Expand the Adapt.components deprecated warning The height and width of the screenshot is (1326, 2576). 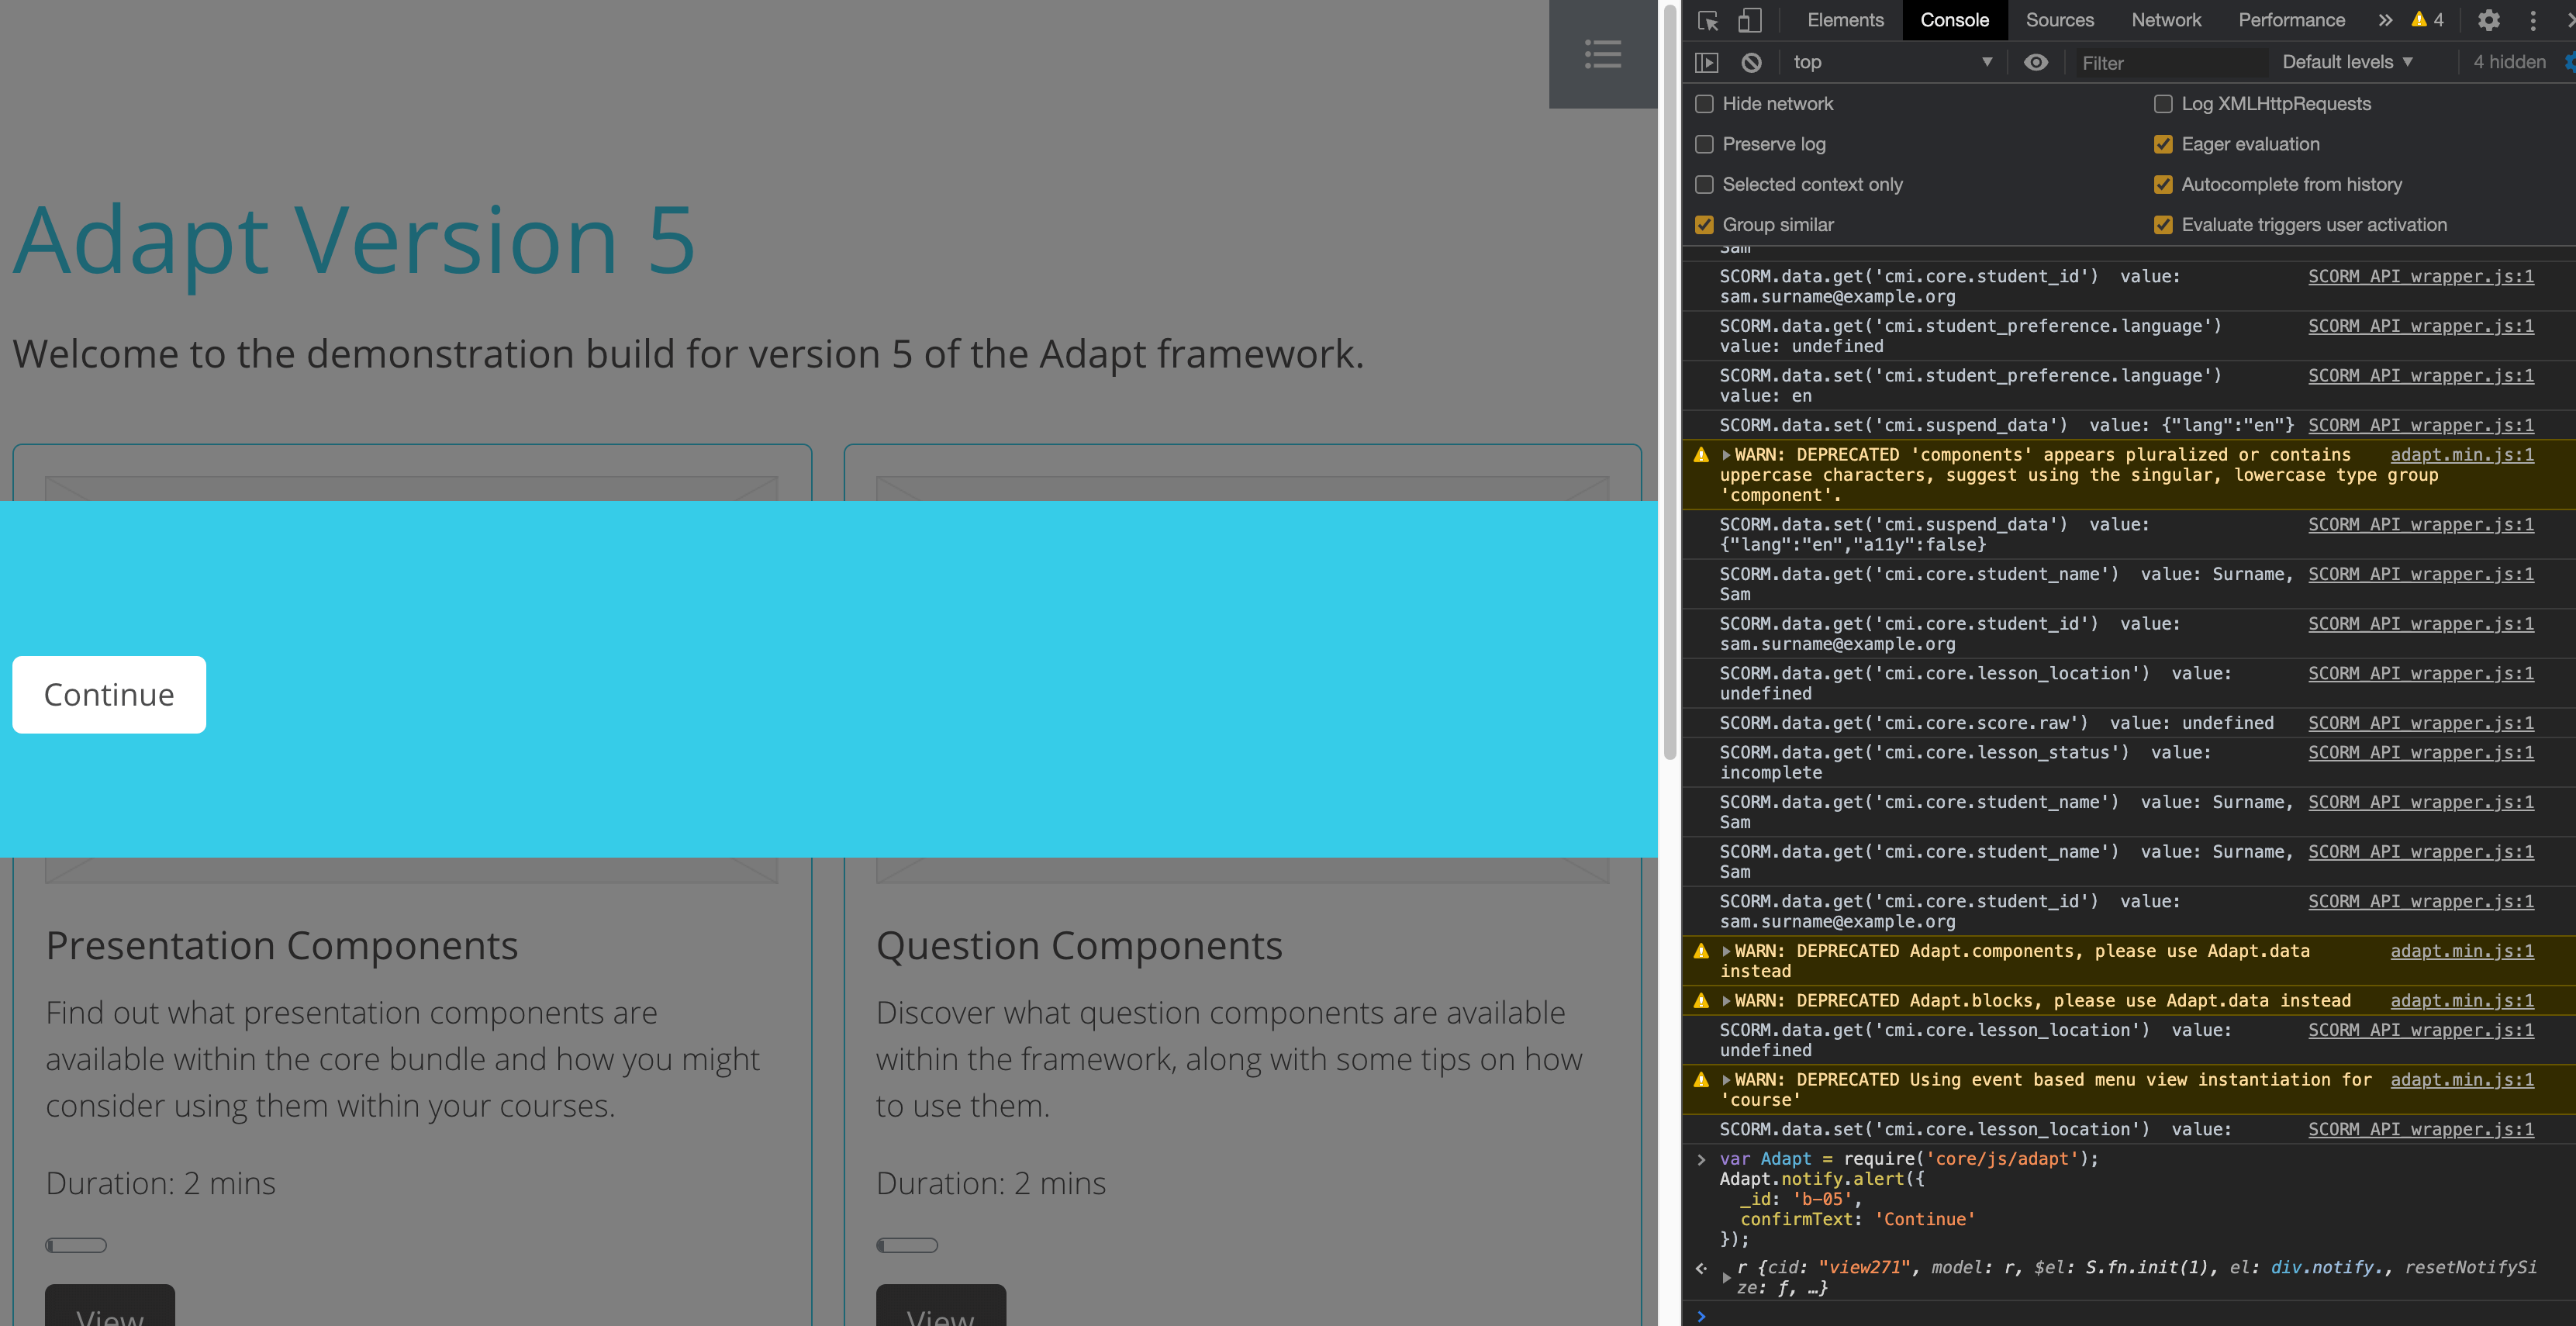[1726, 951]
